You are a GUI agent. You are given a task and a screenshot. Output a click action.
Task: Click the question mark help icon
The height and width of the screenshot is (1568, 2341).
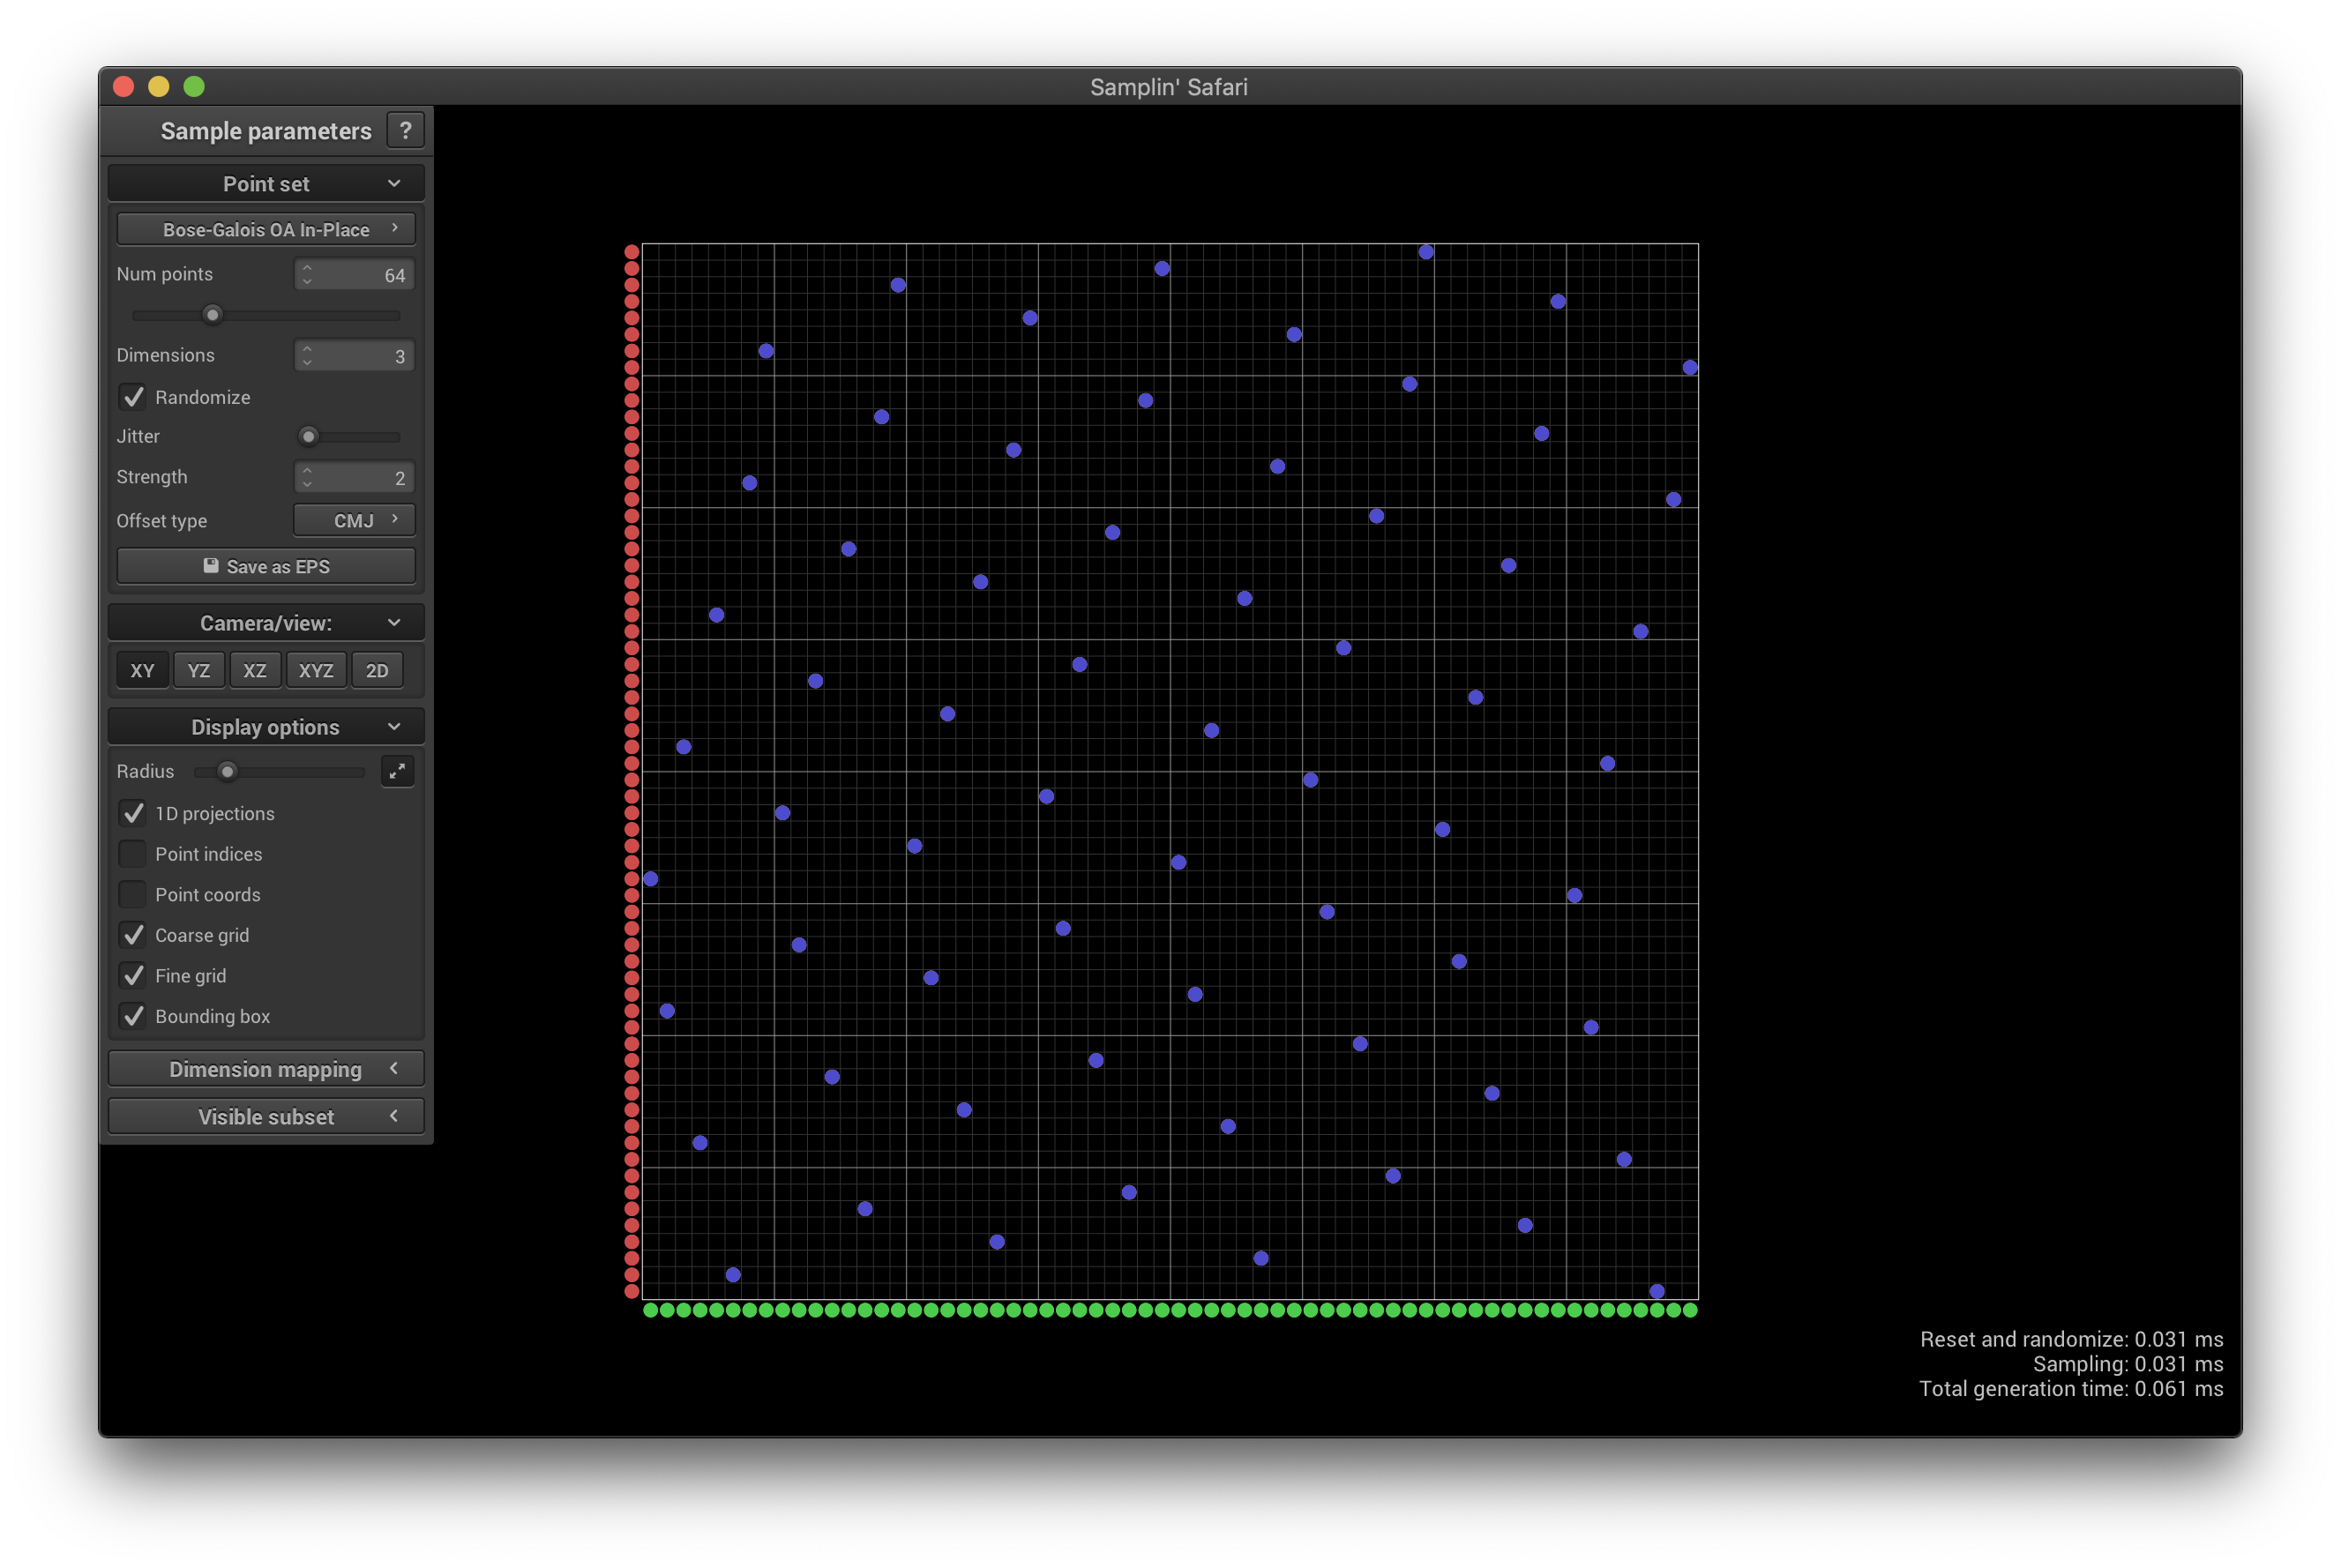point(405,131)
